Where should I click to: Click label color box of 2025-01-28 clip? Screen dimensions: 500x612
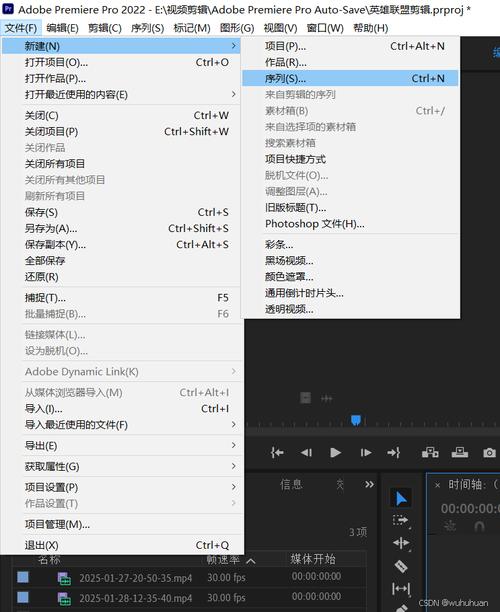(23, 597)
